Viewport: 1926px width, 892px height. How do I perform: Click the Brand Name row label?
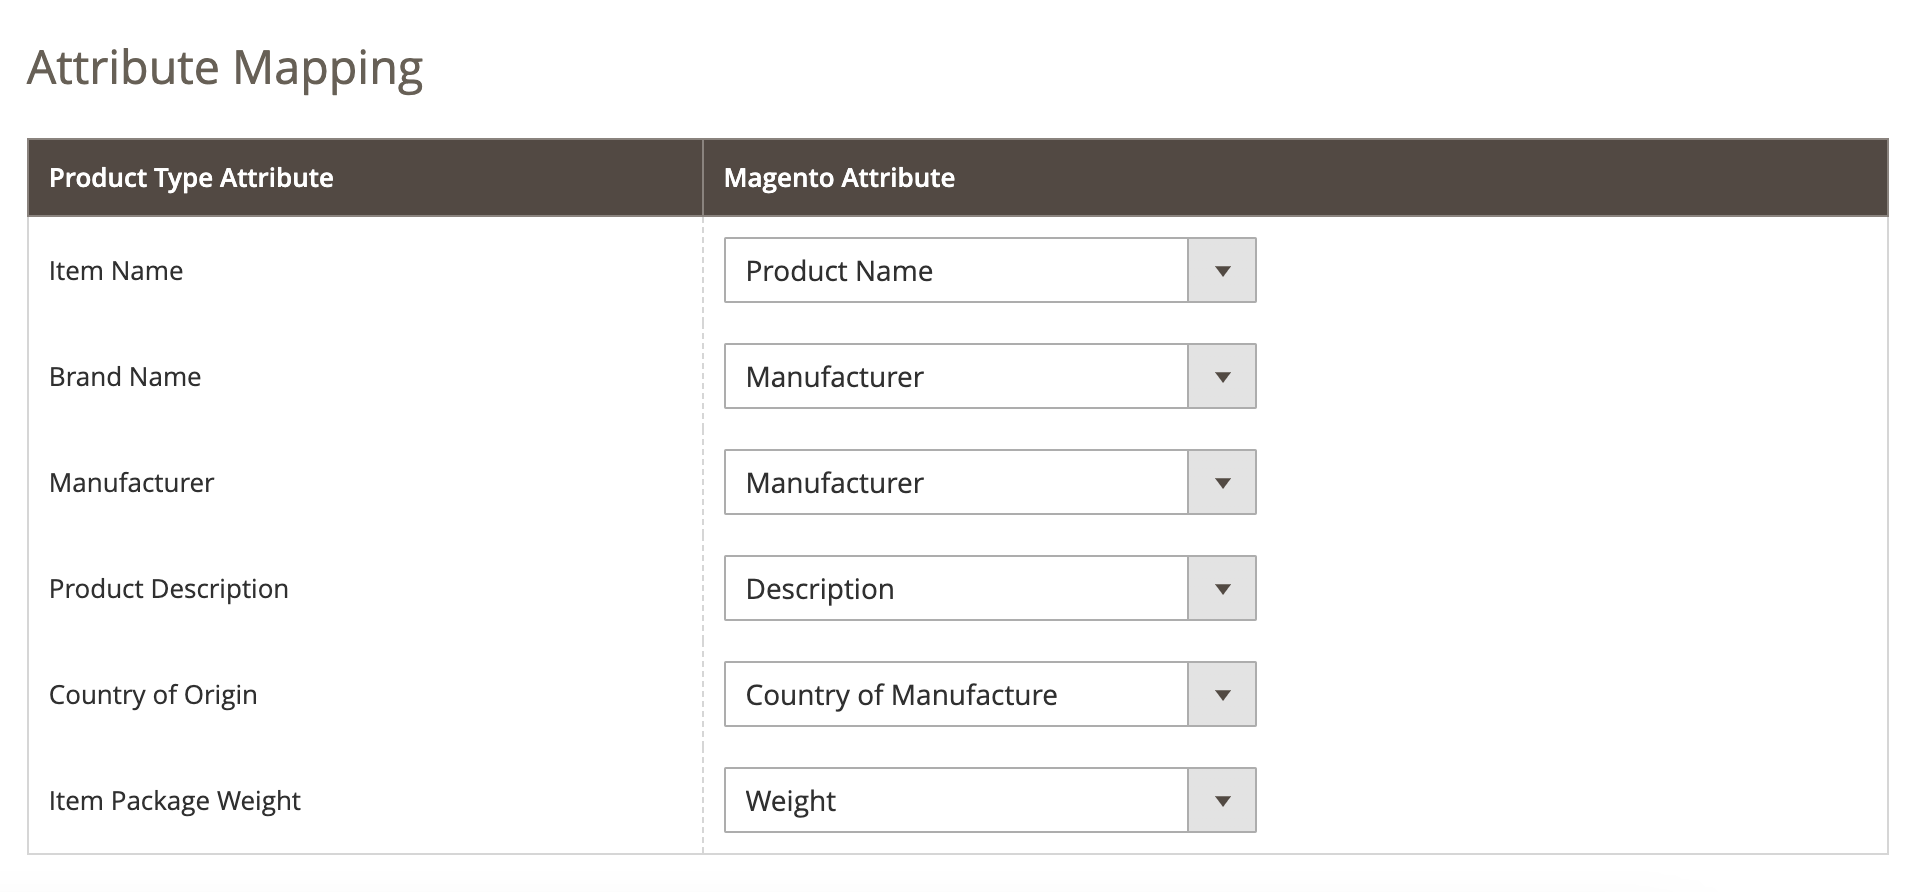pyautogui.click(x=125, y=377)
